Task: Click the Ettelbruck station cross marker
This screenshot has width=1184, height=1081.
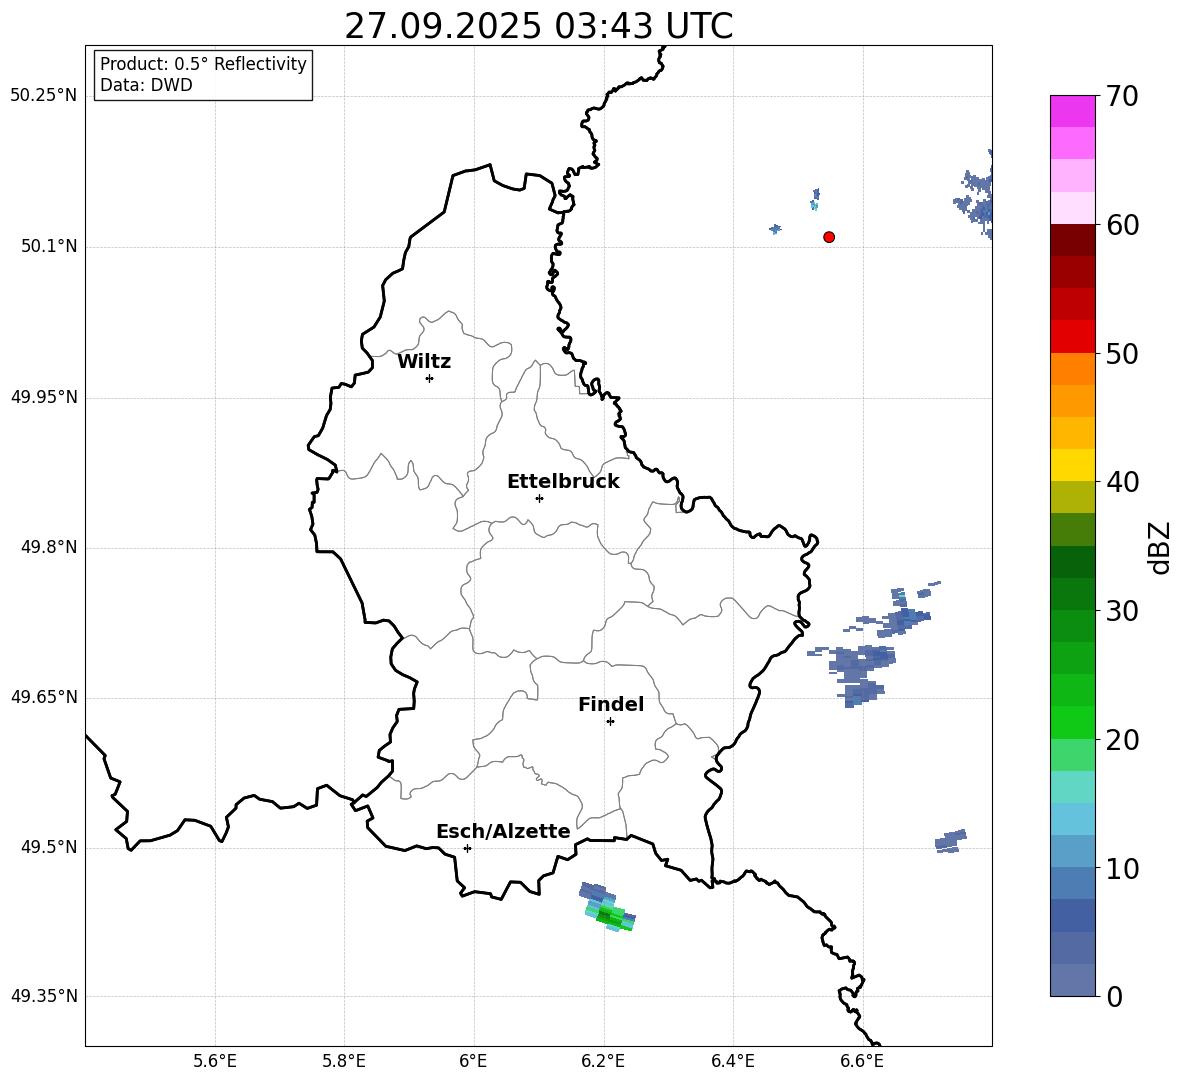Action: [x=539, y=498]
